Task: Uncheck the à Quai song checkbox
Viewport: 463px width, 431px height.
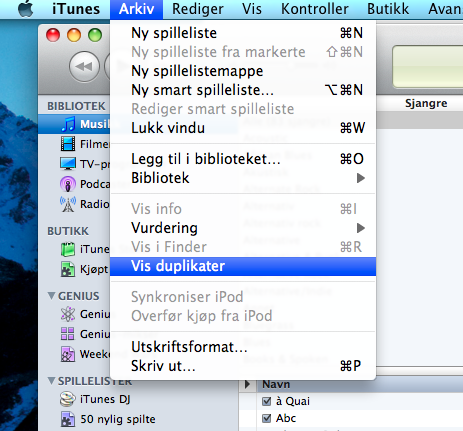Action: (x=266, y=401)
